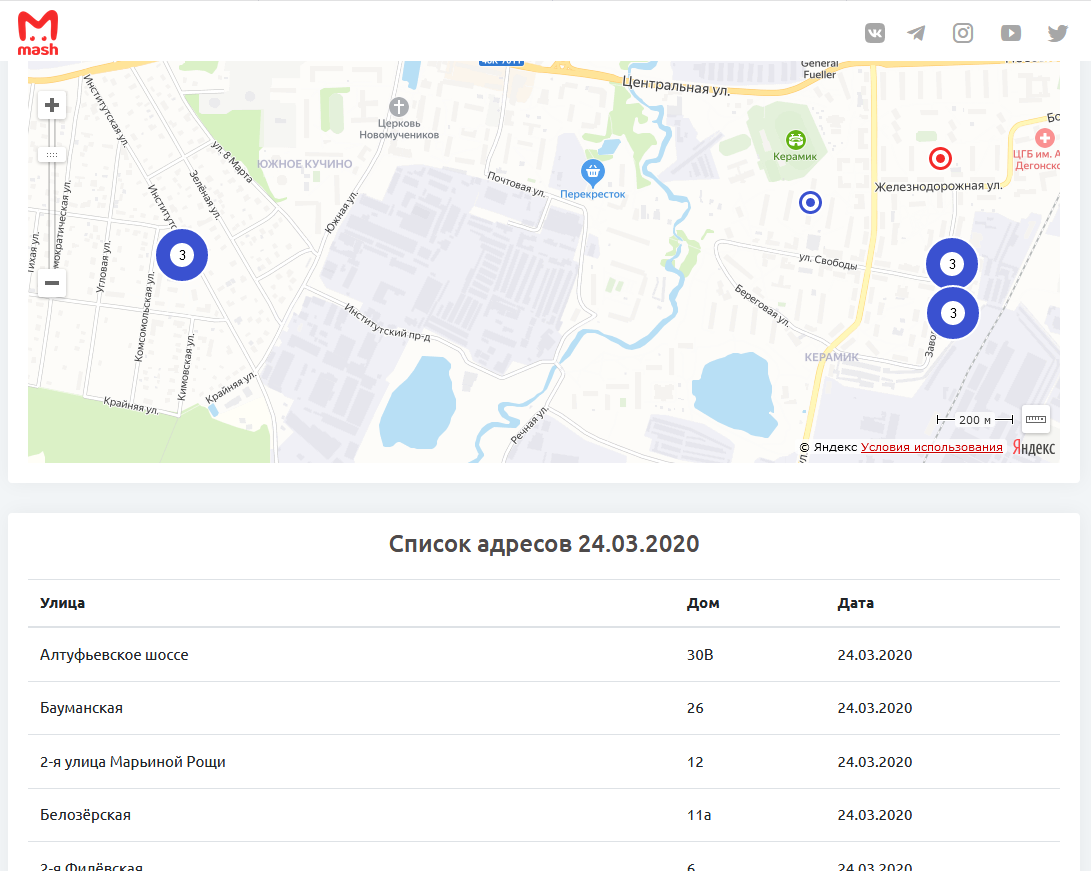The width and height of the screenshot is (1091, 871).
Task: Click the Керамик green map icon
Action: (x=795, y=140)
